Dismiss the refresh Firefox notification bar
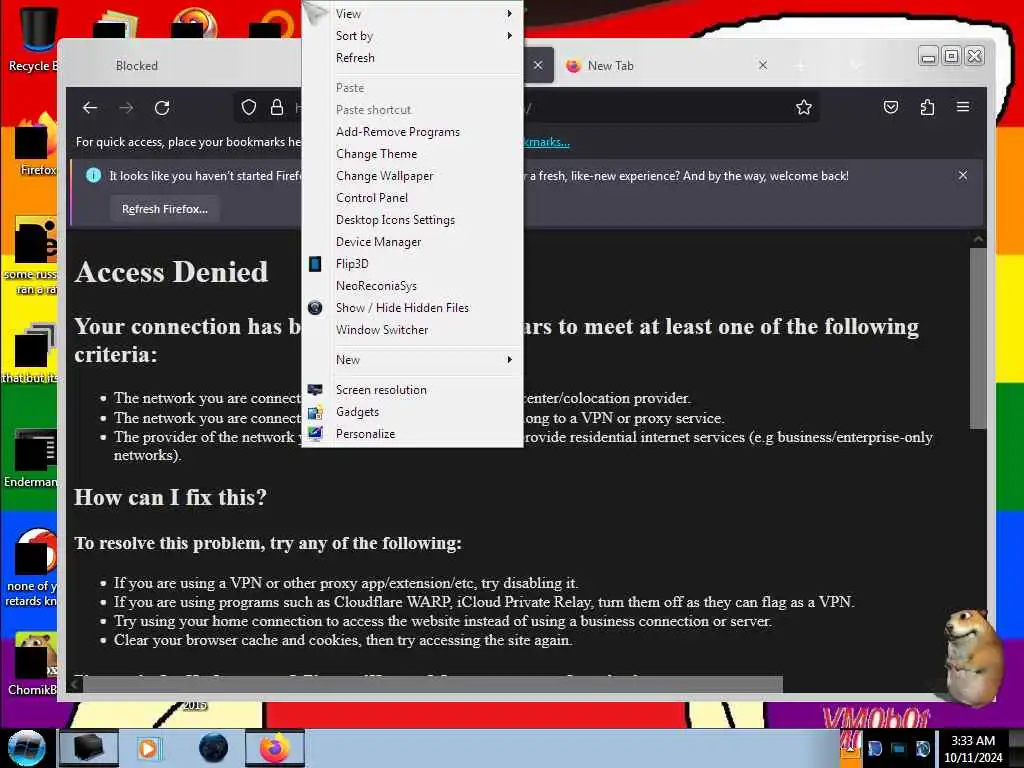The width and height of the screenshot is (1024, 768). (963, 176)
